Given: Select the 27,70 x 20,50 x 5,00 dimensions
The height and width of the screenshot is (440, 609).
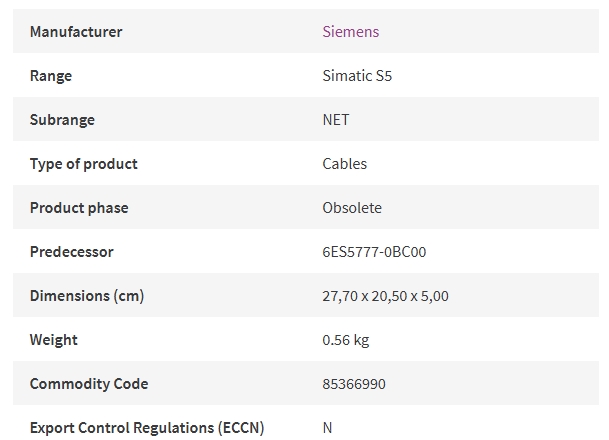Looking at the screenshot, I should (385, 296).
